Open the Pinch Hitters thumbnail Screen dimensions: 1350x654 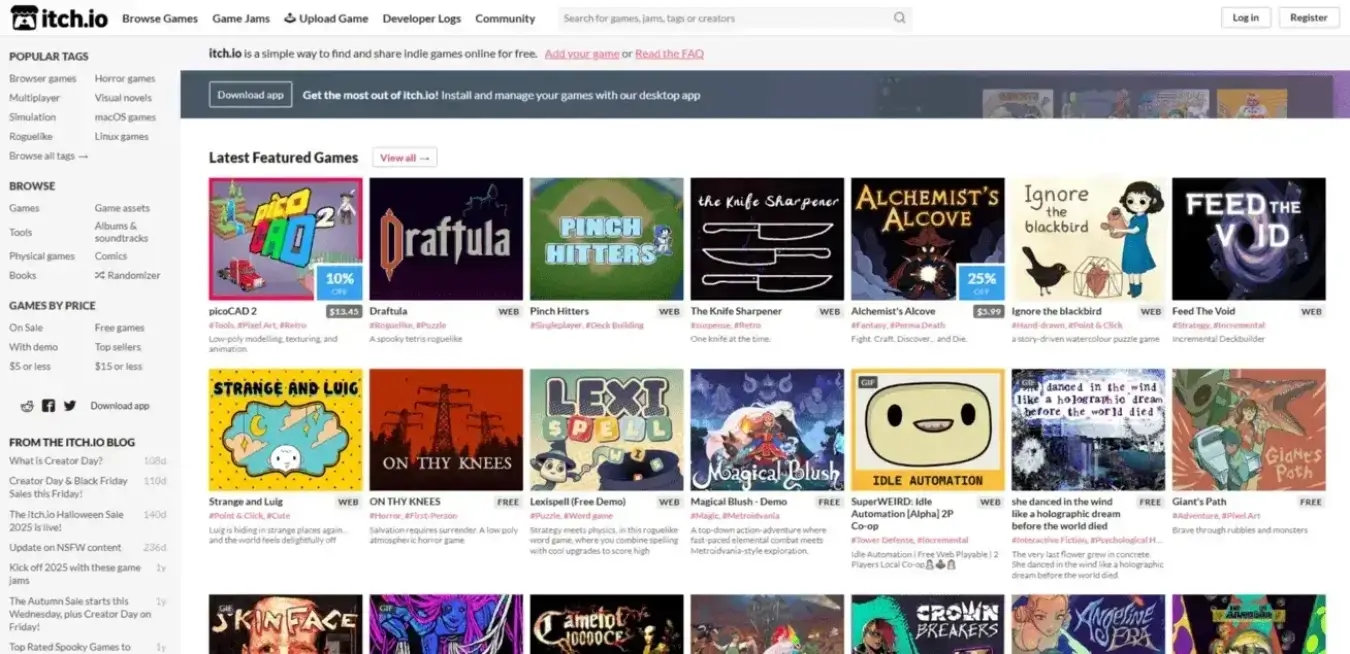[607, 239]
